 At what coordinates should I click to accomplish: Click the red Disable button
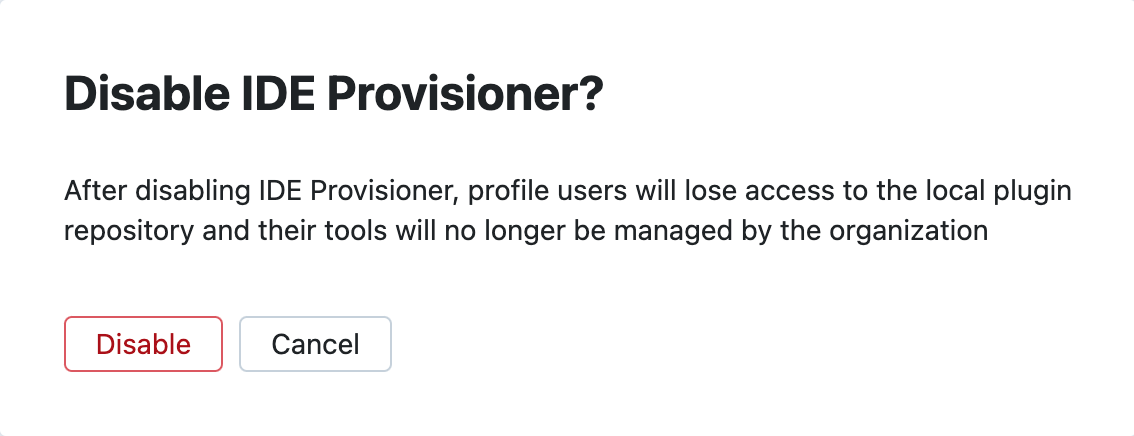coord(143,344)
